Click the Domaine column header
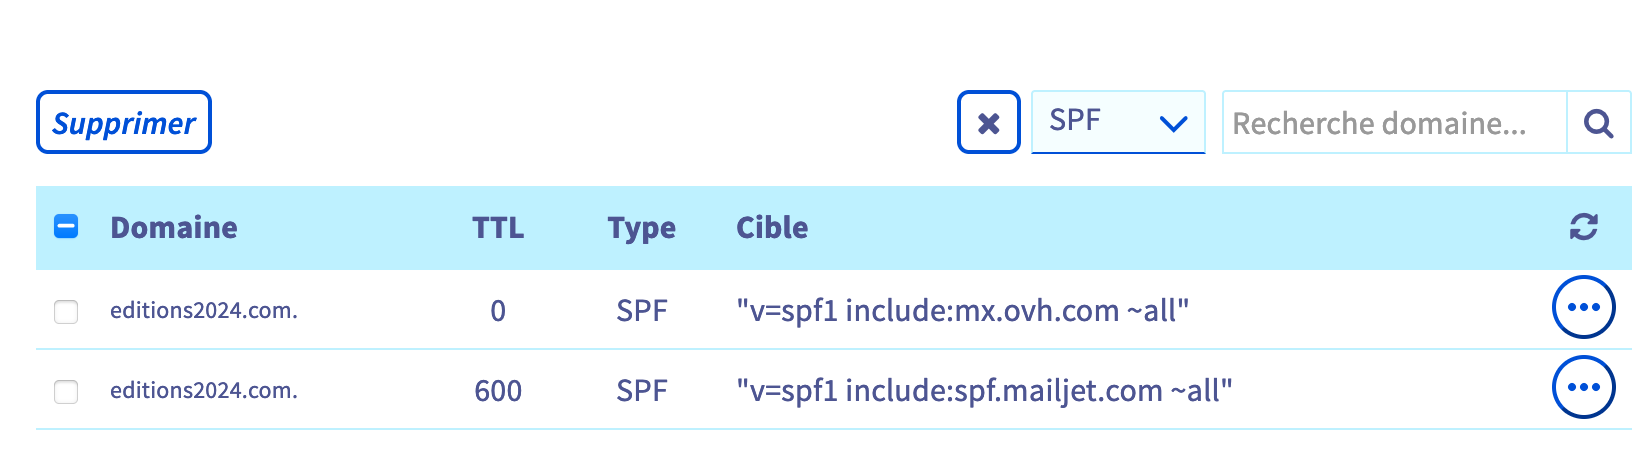Image resolution: width=1632 pixels, height=452 pixels. coord(174,228)
